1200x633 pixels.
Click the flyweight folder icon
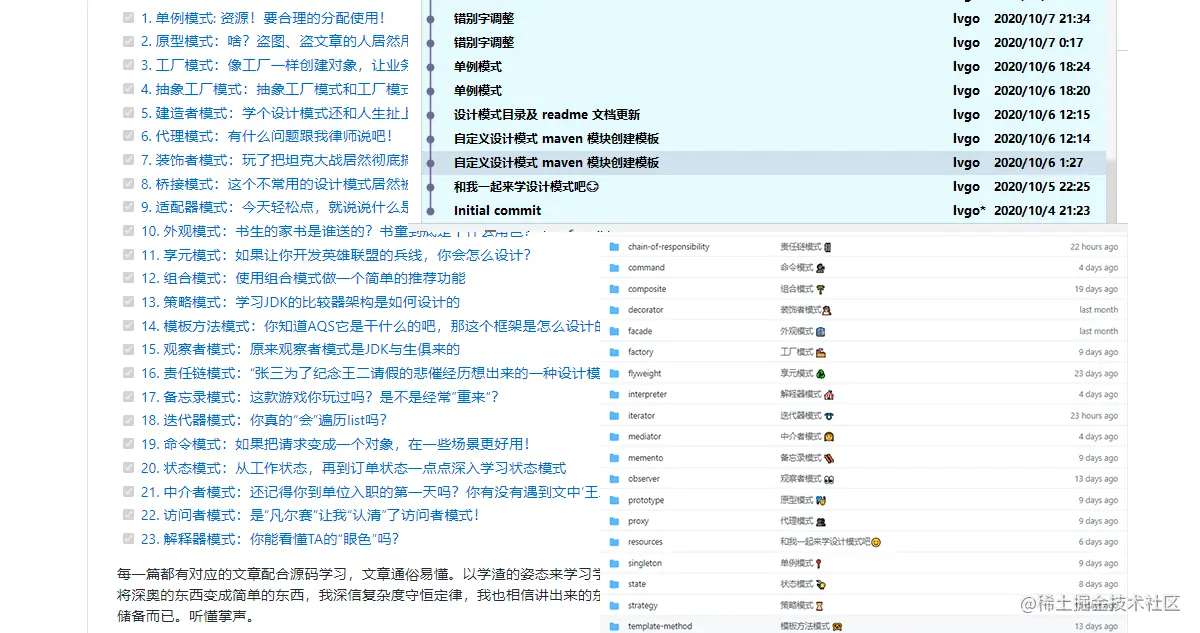[617, 372]
